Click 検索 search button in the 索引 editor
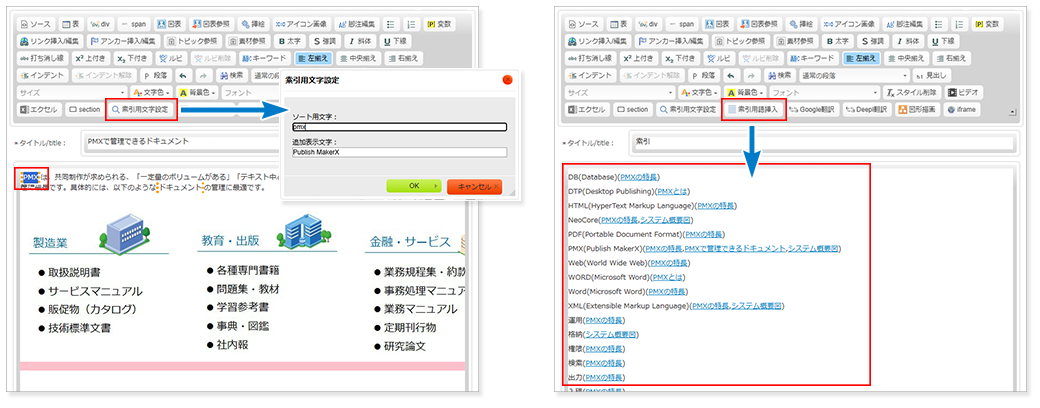 click(779, 75)
